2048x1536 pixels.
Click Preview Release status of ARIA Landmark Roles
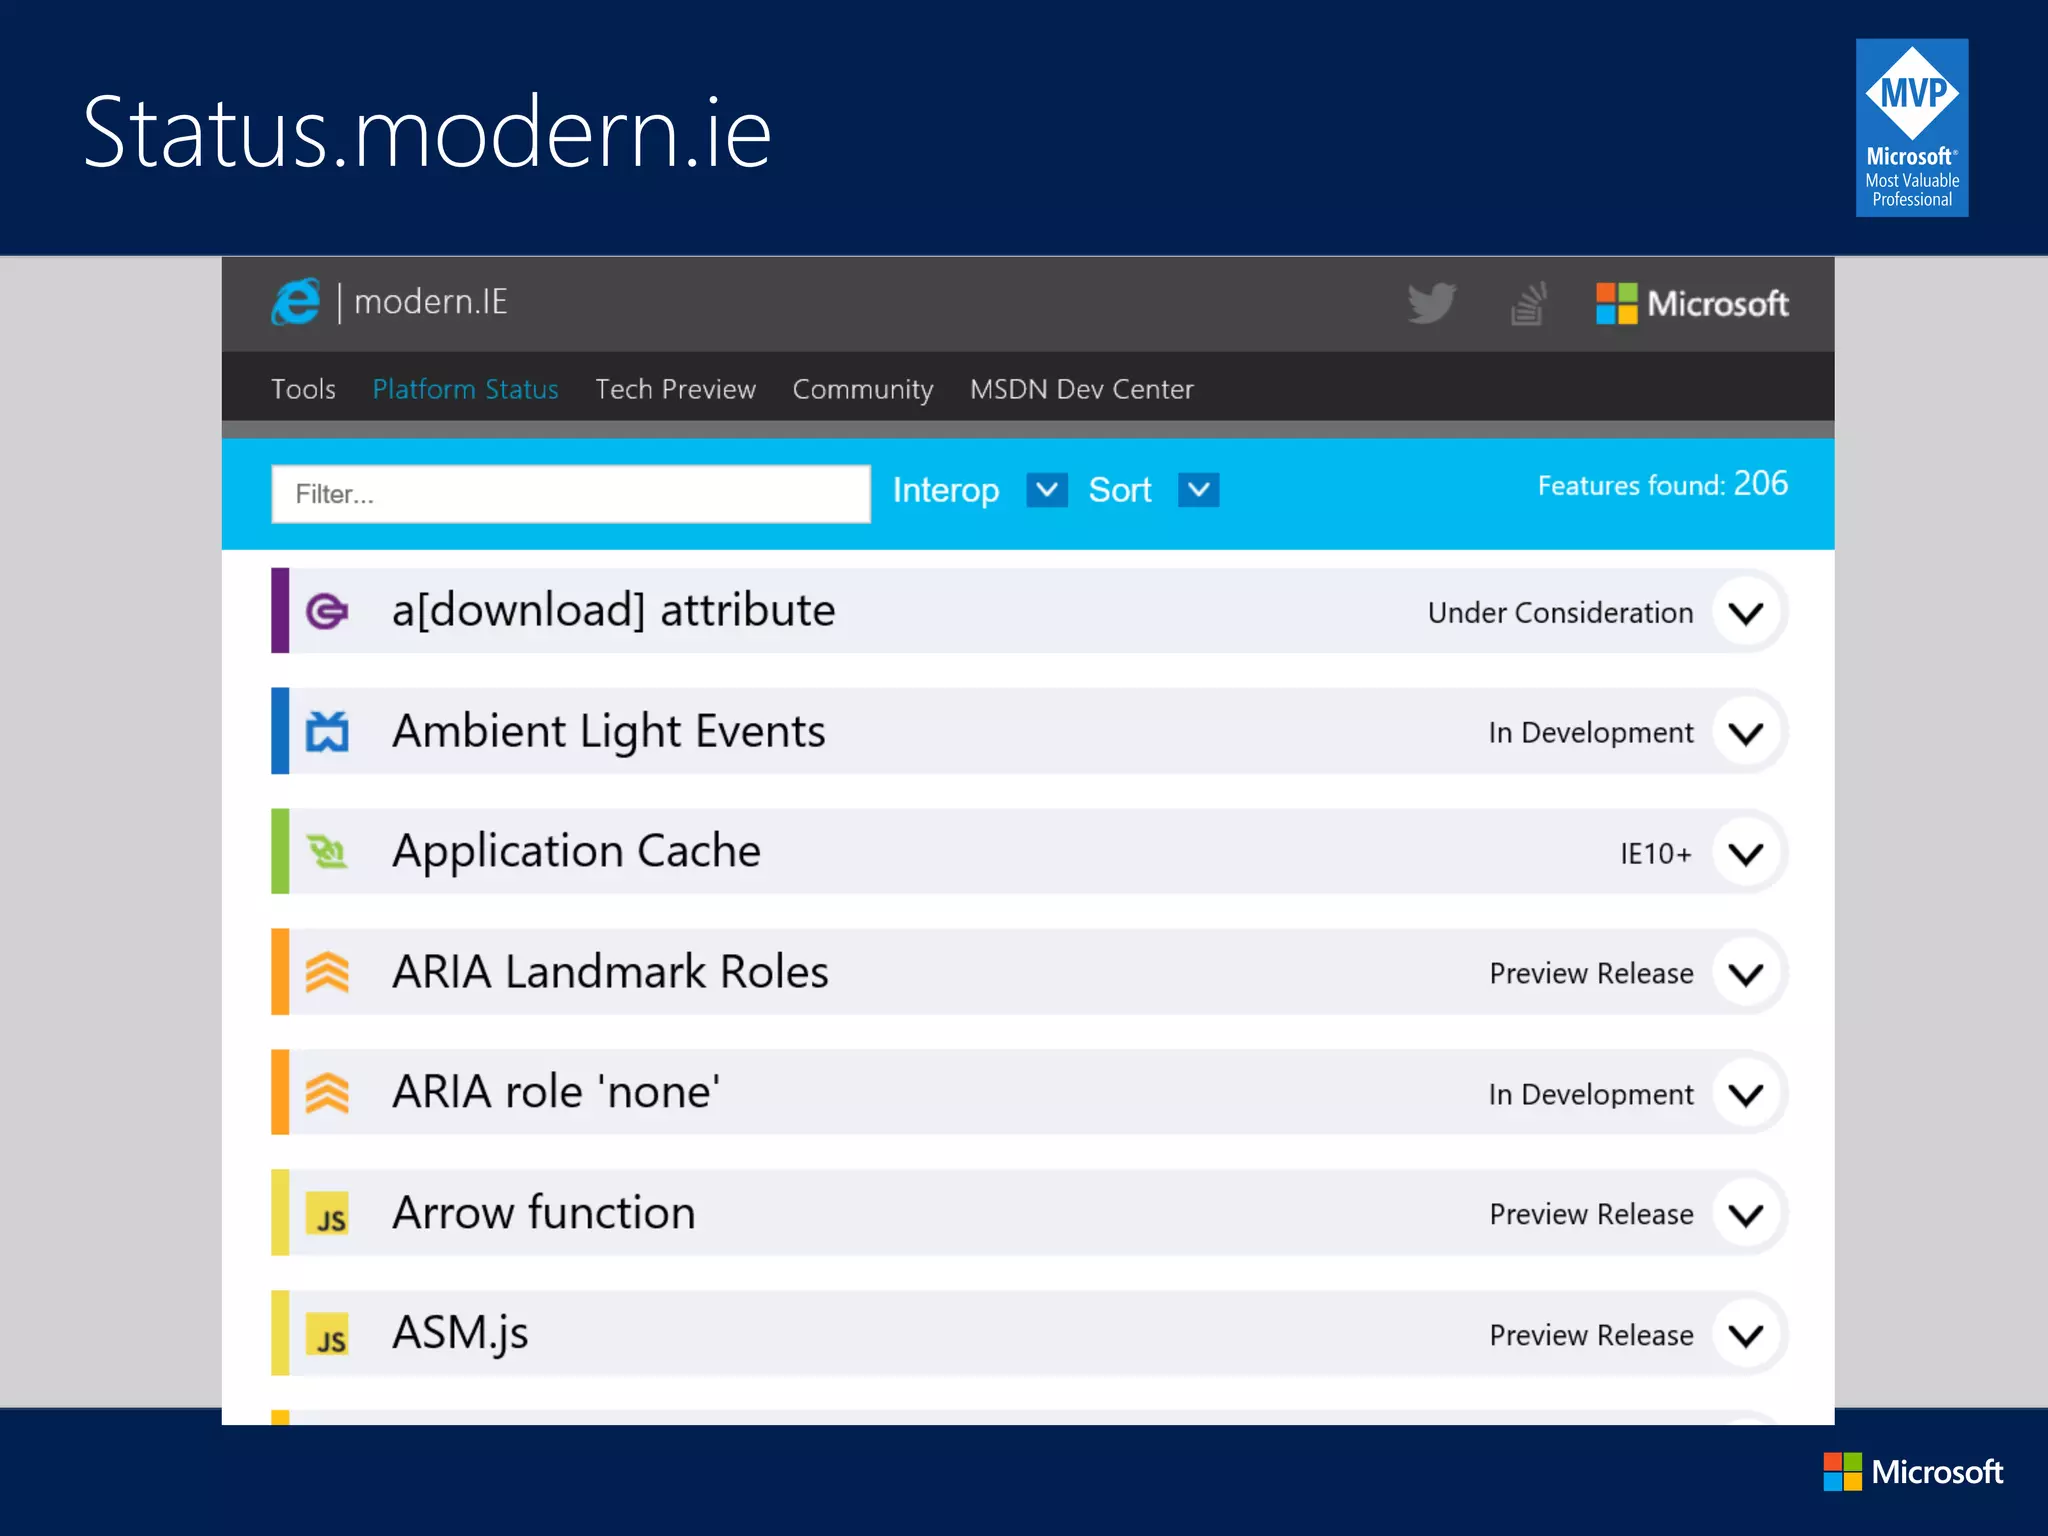pos(1592,974)
